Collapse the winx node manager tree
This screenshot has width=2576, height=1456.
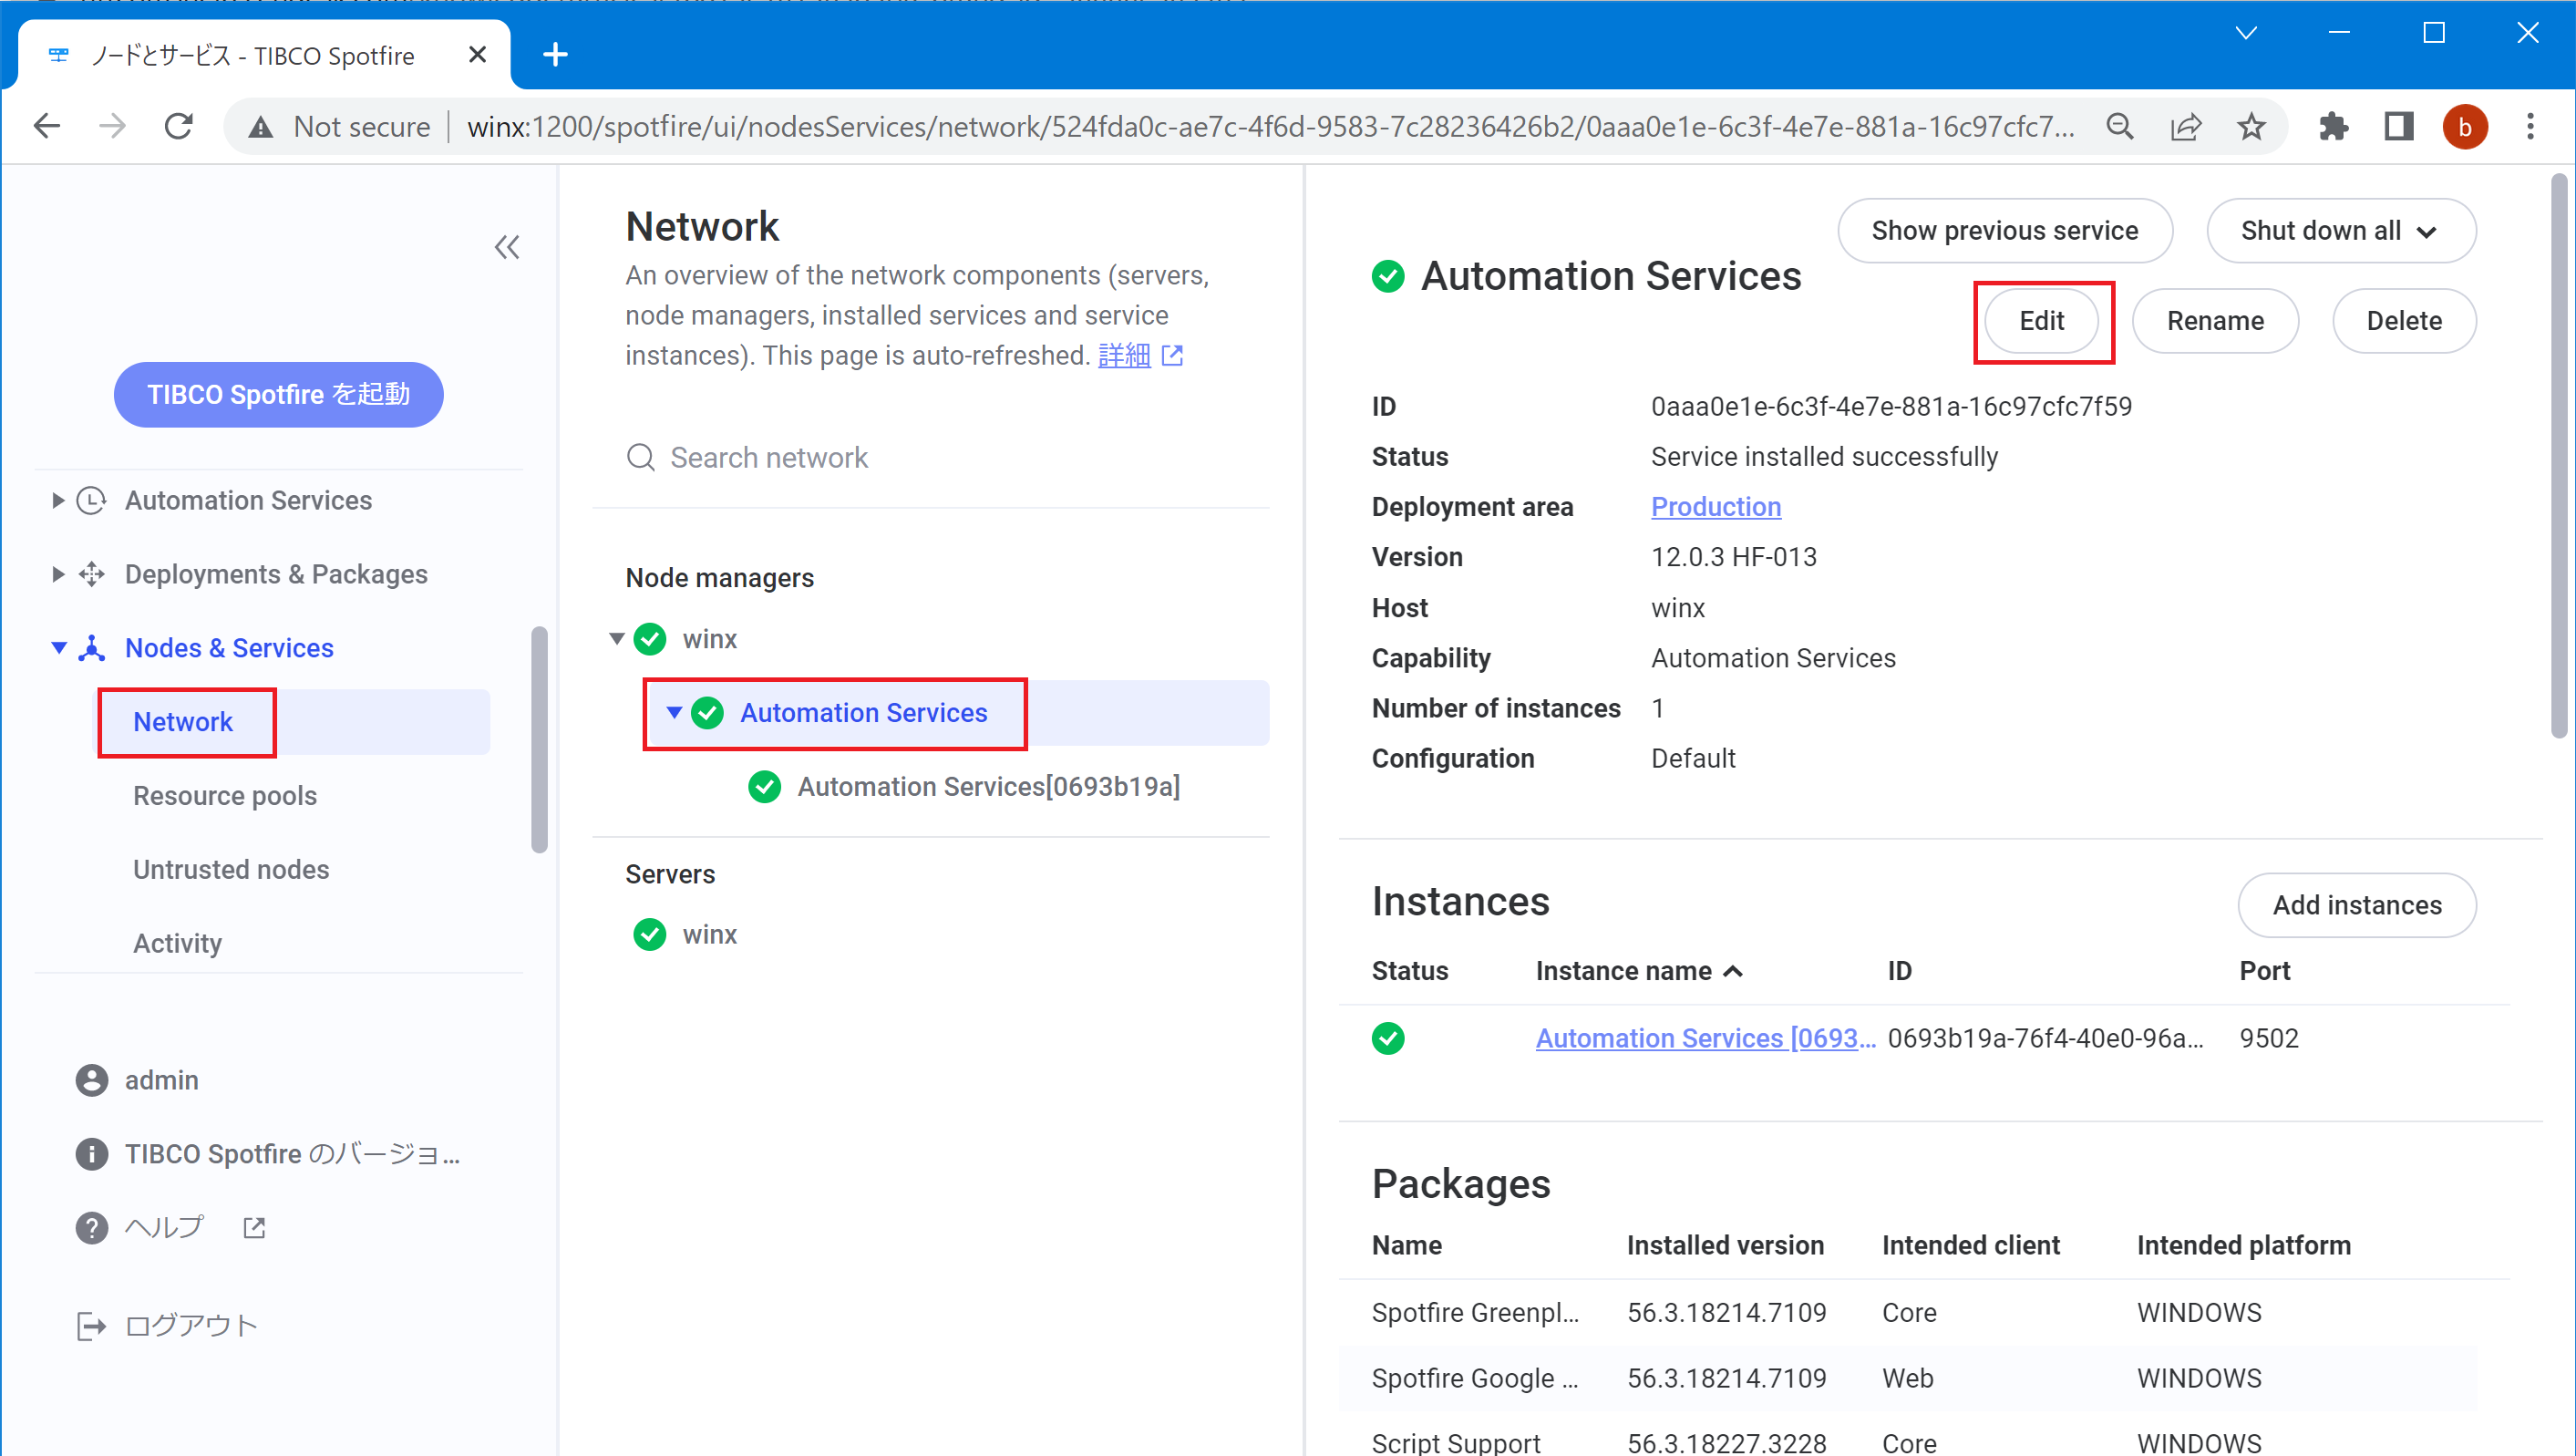point(617,639)
